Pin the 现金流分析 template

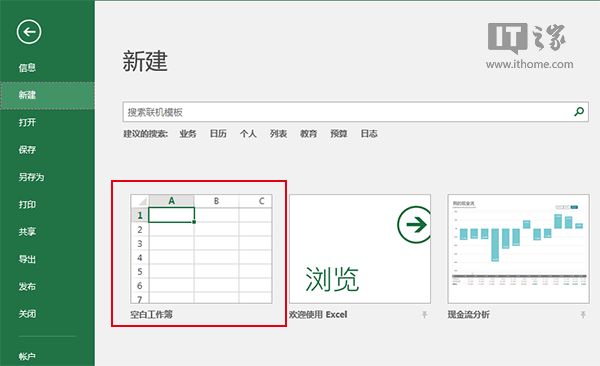(583, 315)
